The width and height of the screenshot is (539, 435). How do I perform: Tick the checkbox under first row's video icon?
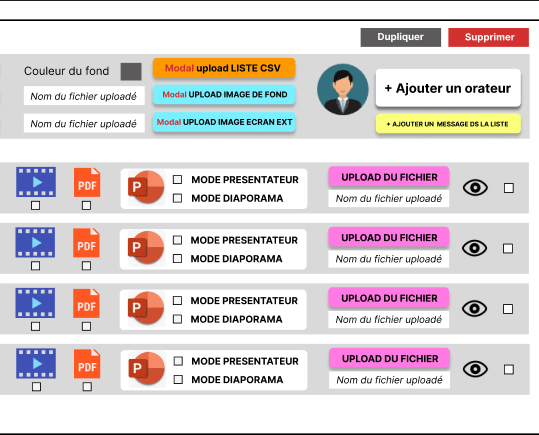(x=35, y=205)
